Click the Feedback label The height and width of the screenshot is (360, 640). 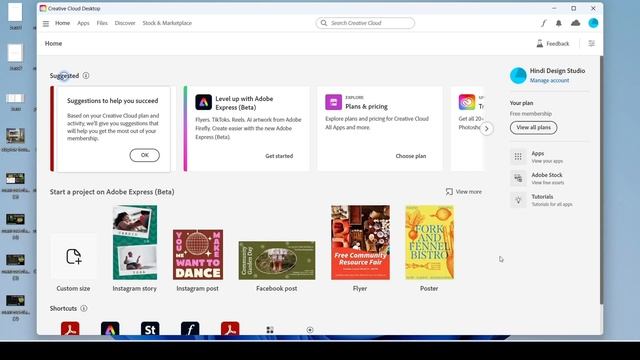click(x=558, y=44)
